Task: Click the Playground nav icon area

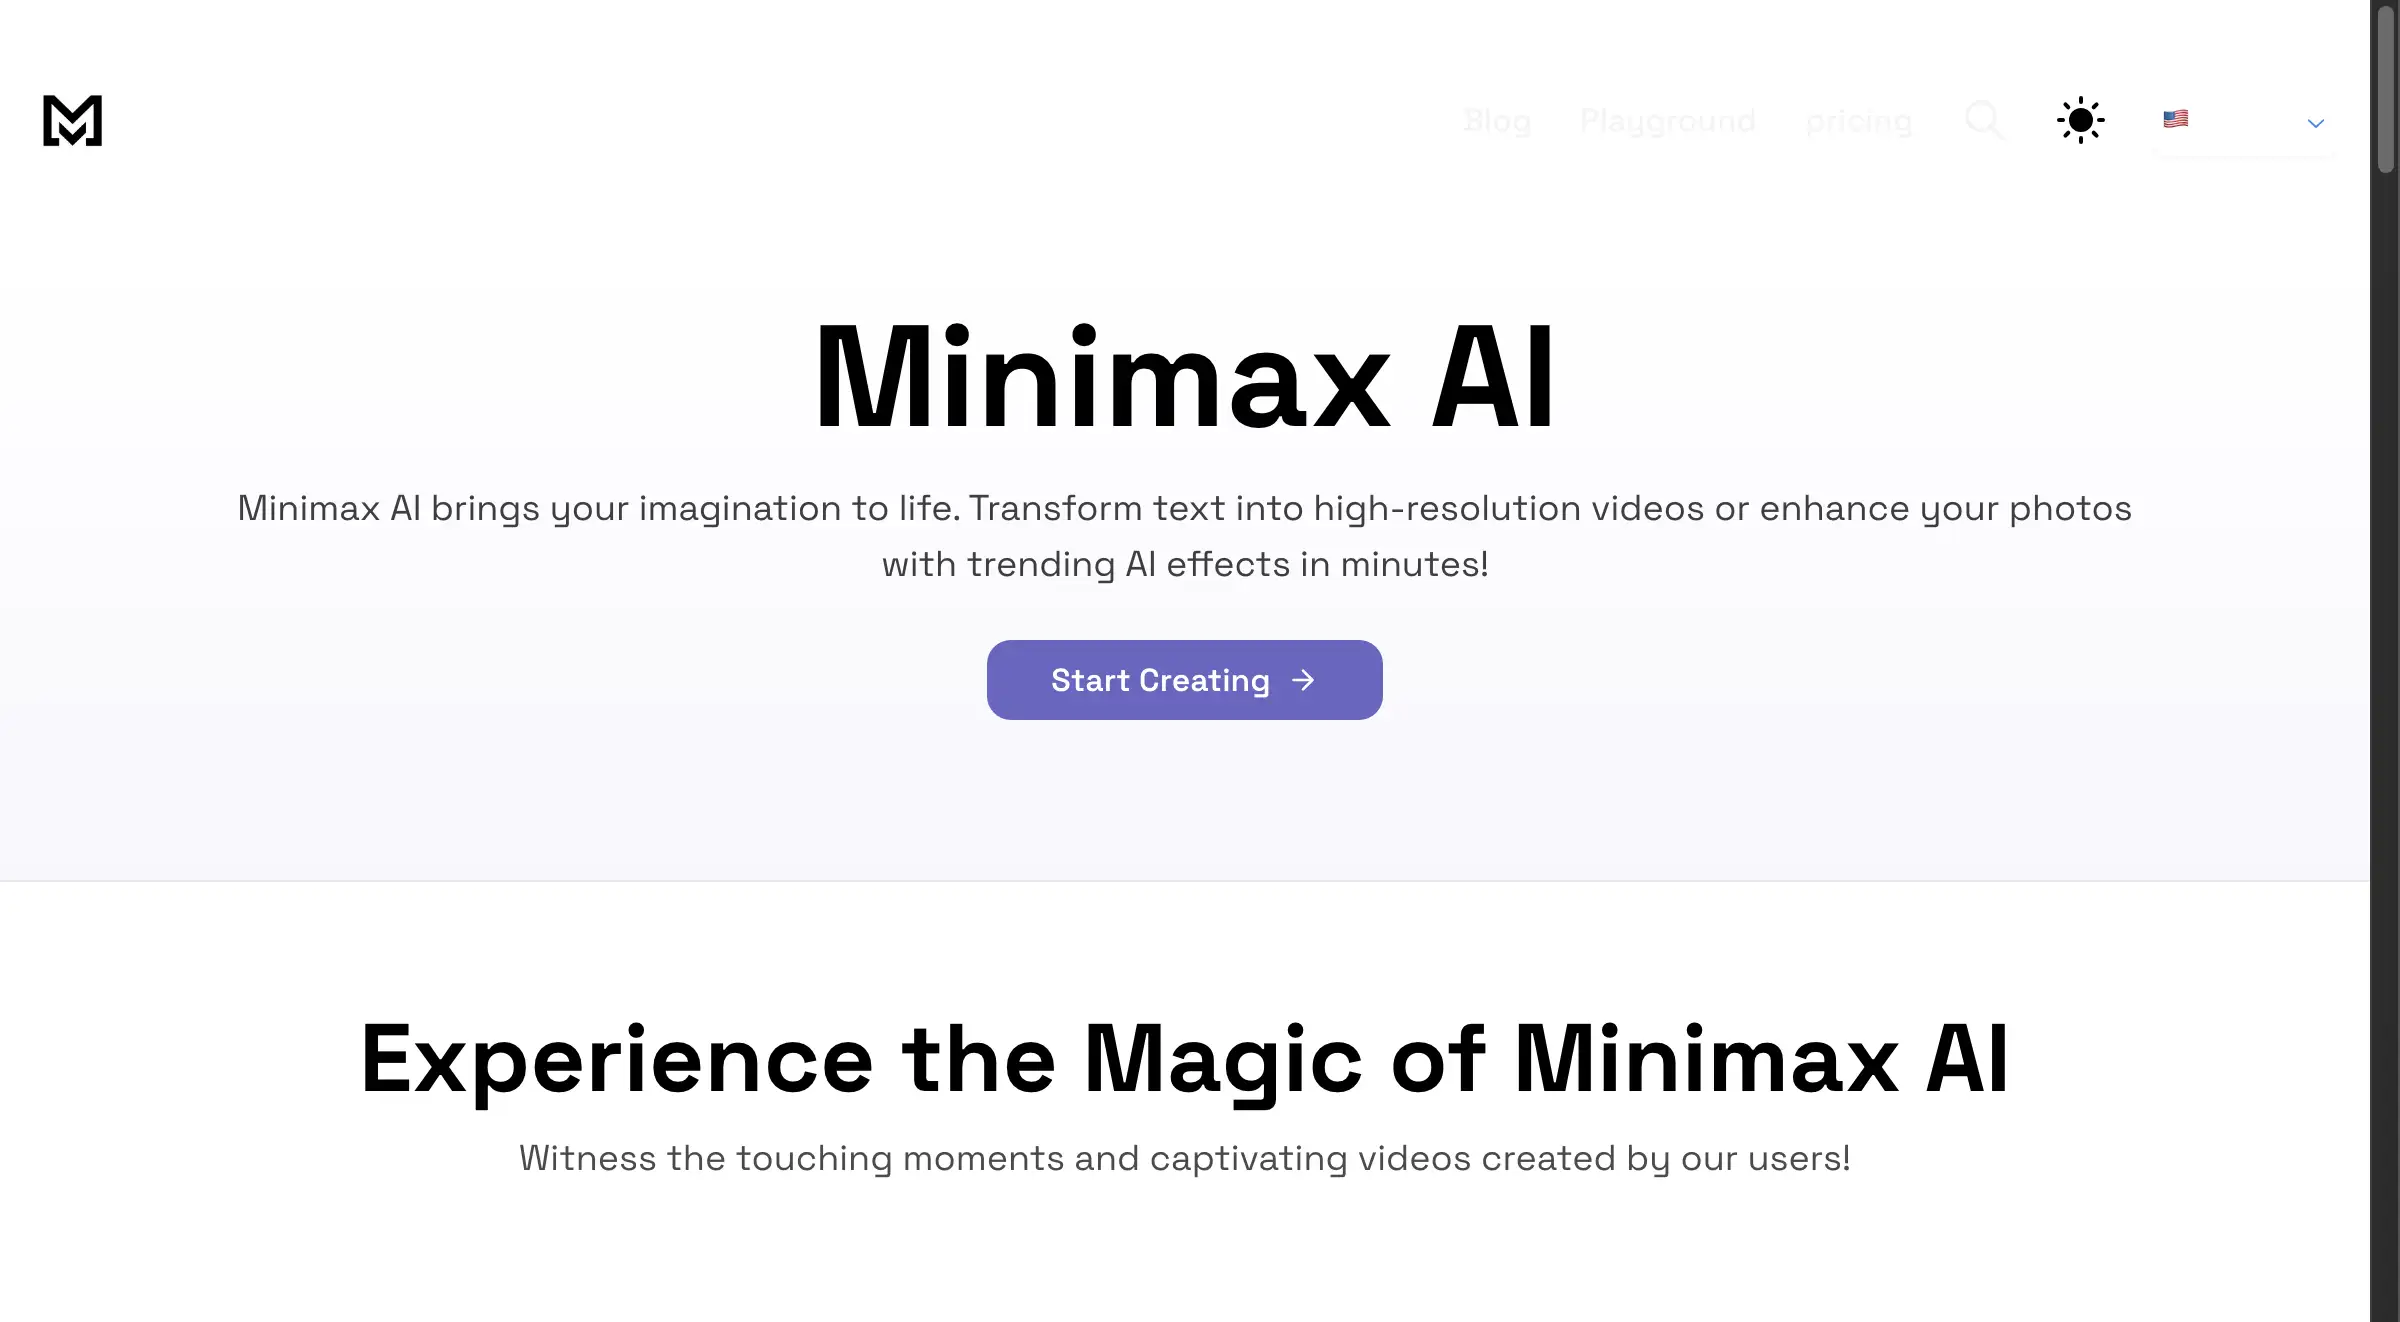Action: [1668, 120]
